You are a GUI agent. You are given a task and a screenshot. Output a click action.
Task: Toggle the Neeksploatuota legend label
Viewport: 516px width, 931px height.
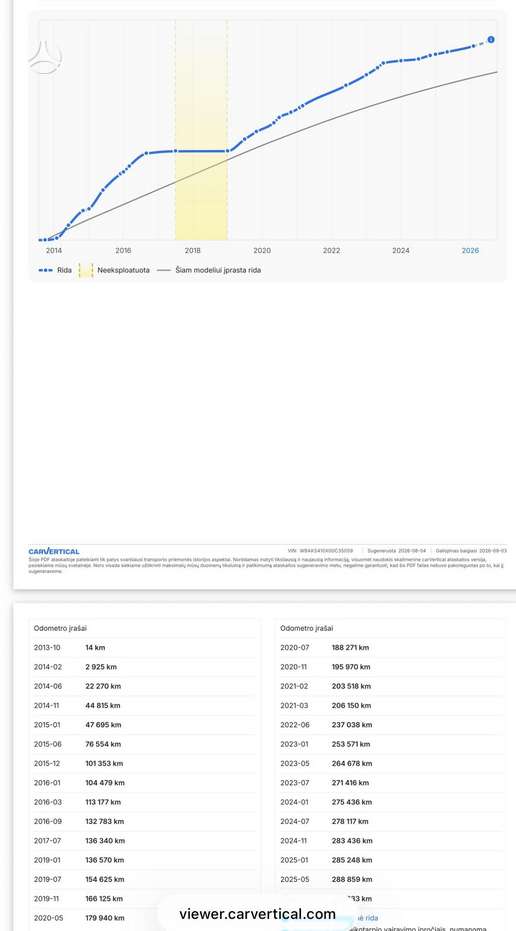(124, 270)
